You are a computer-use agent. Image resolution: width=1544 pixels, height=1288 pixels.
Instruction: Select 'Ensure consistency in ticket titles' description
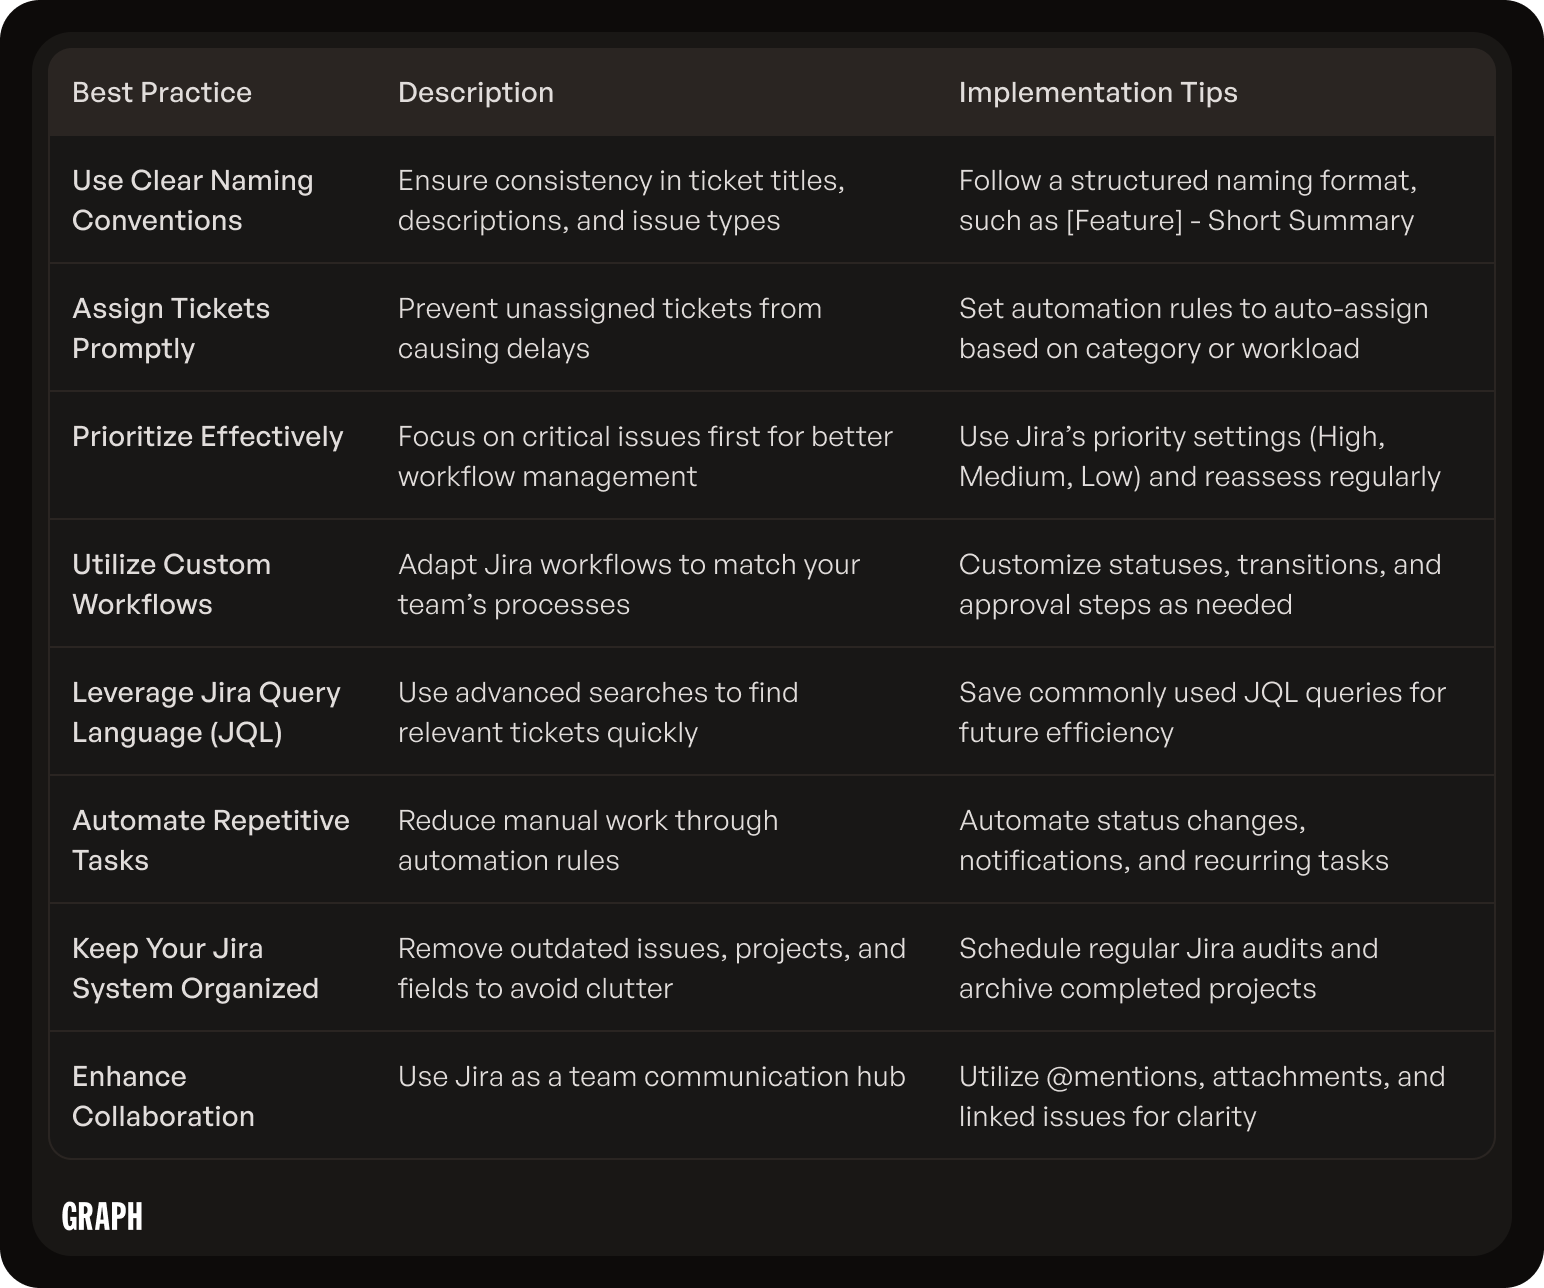coord(621,200)
